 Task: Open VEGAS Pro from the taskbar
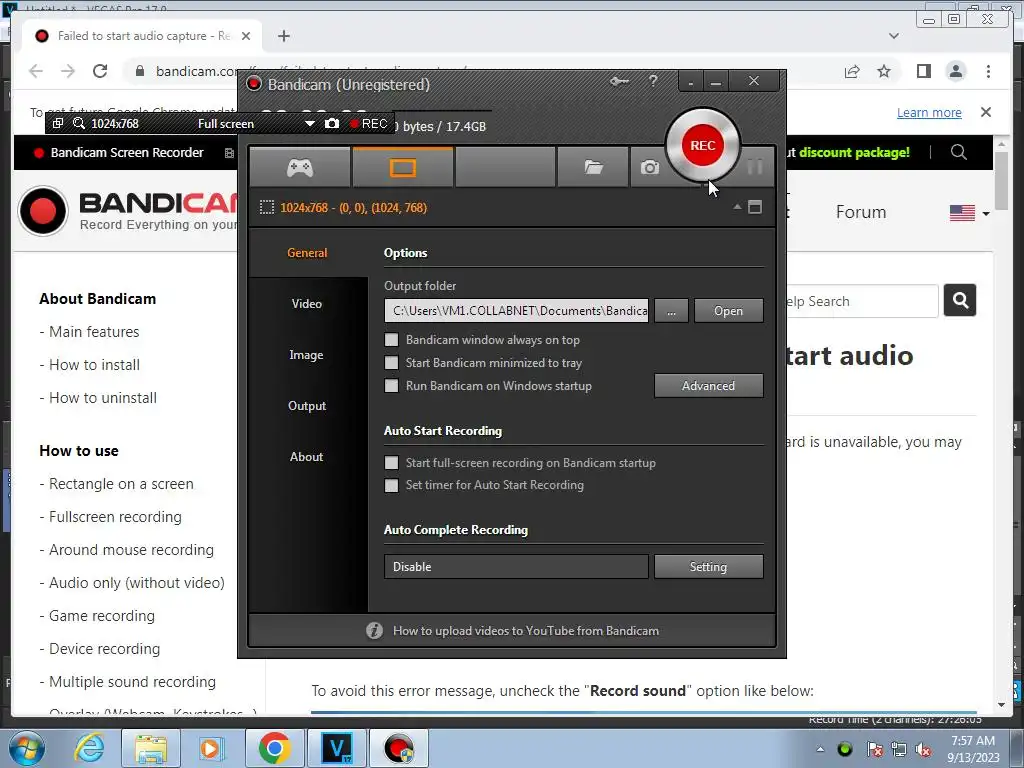[337, 749]
